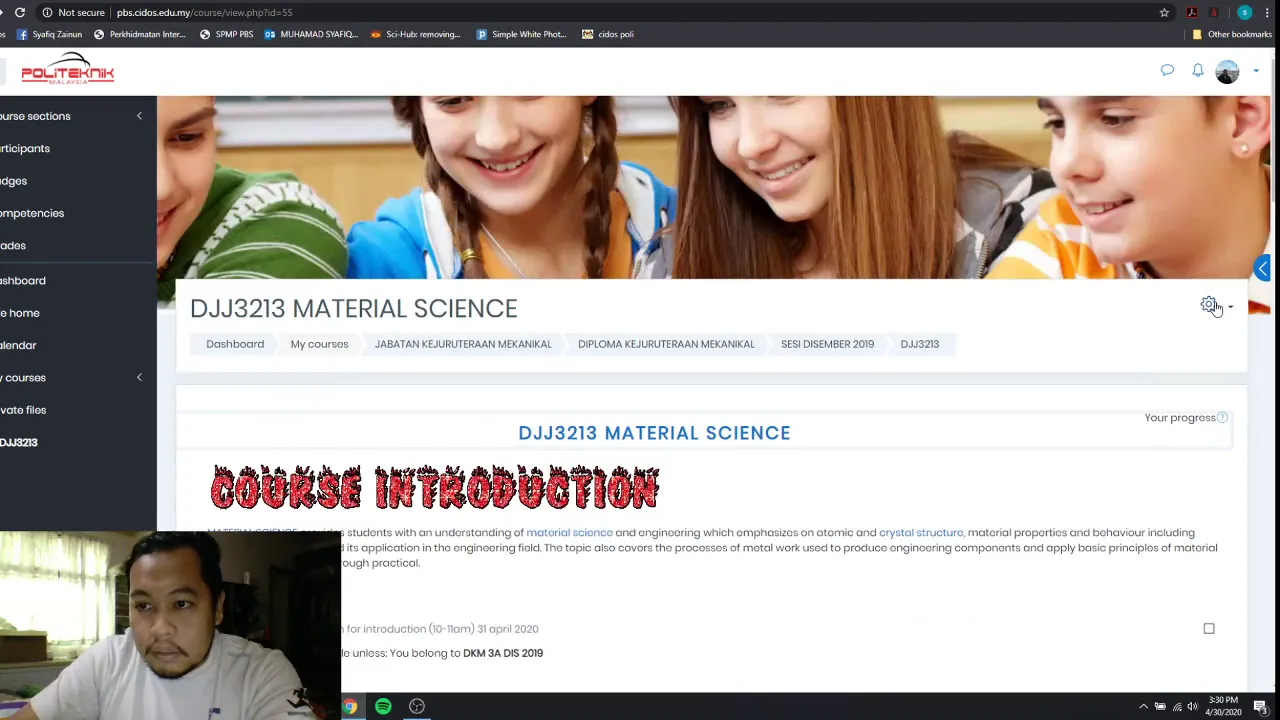
Task: Follow the crystal structure glossary link
Action: 921,533
